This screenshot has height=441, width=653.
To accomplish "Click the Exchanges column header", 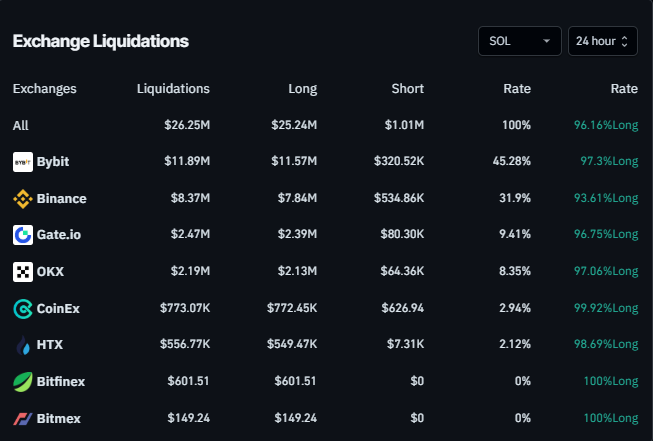I will pos(44,89).
